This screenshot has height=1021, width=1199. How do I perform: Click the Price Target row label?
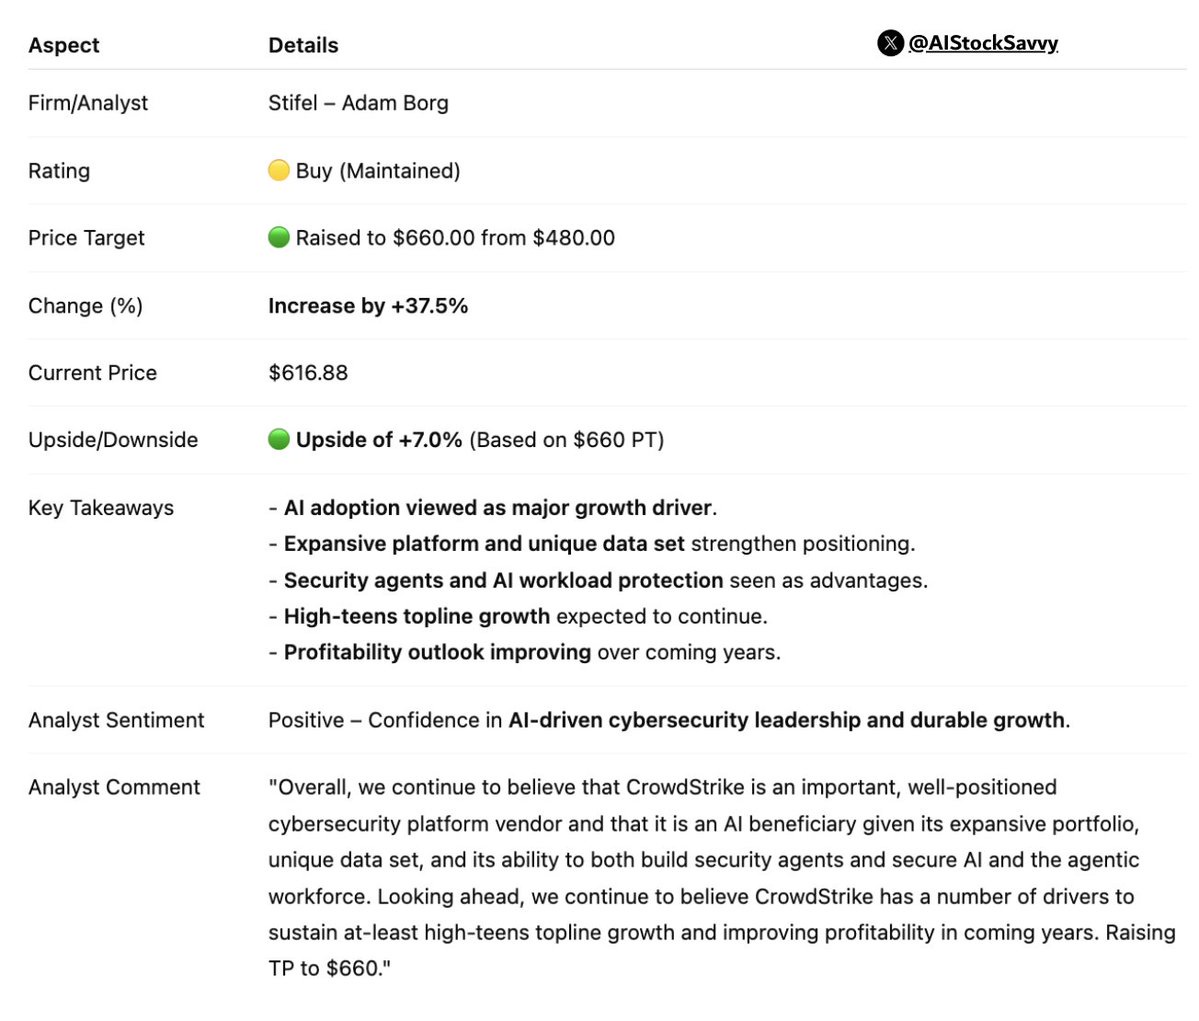pos(86,238)
